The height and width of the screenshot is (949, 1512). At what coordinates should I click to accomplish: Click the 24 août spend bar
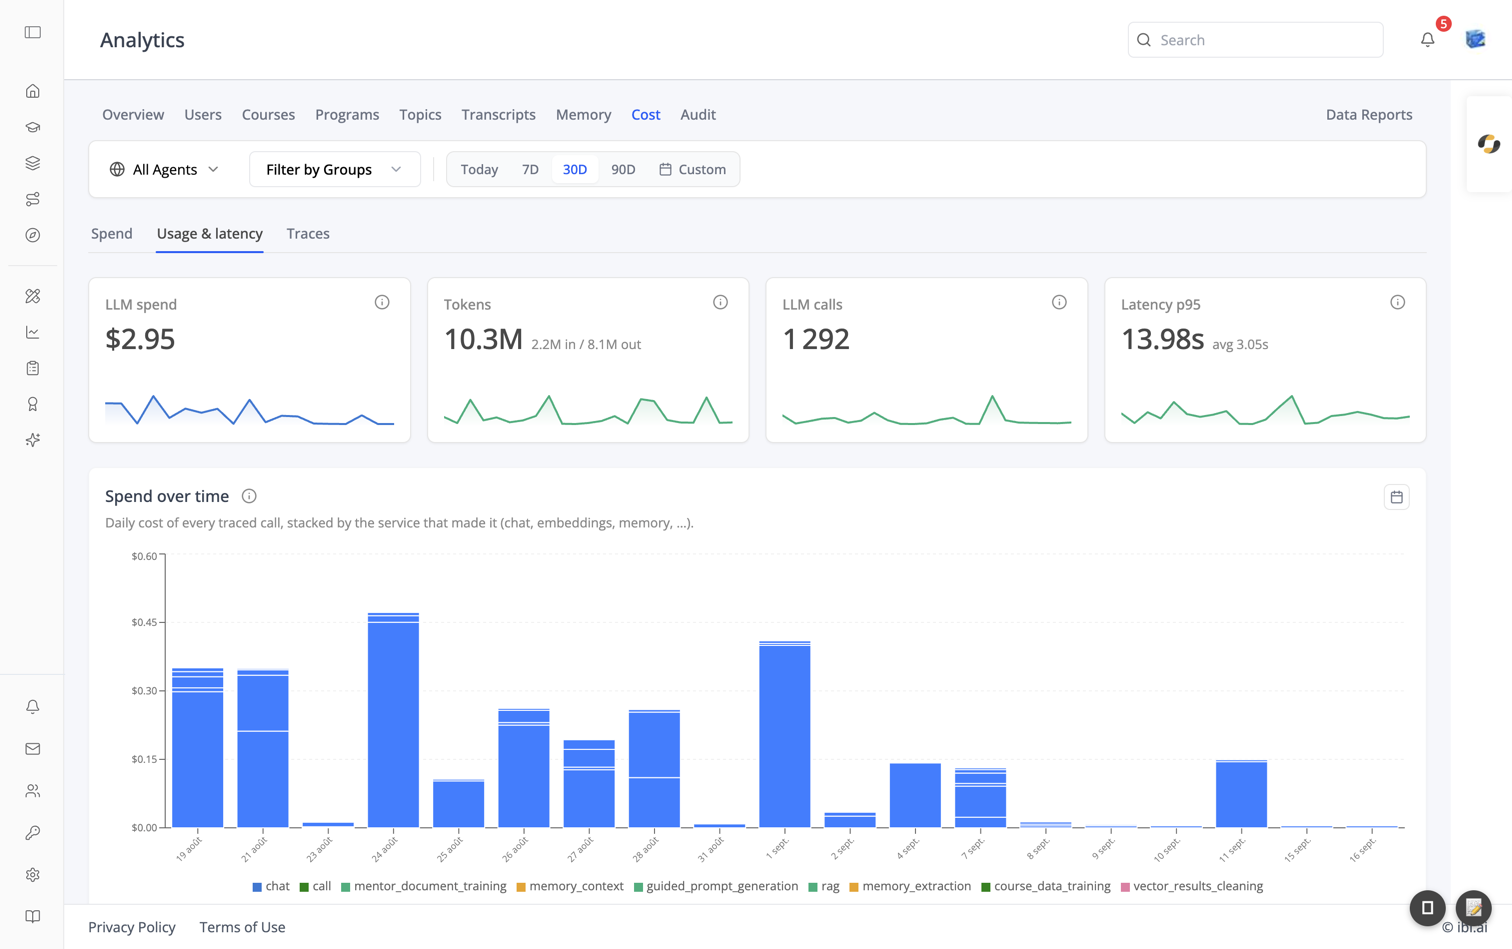[393, 720]
